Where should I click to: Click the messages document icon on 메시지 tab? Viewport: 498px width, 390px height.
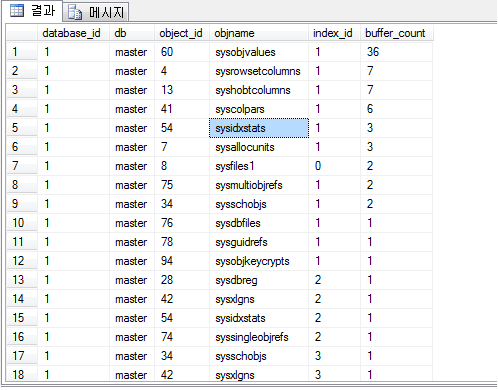tap(75, 13)
